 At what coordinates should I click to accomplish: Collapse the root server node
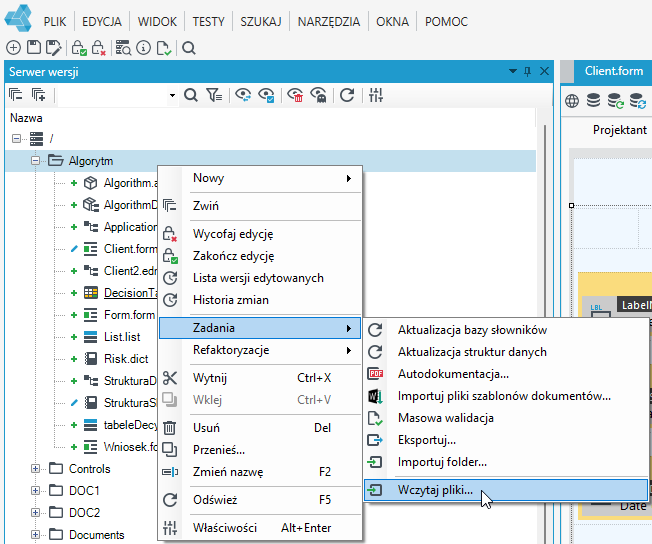(16, 138)
